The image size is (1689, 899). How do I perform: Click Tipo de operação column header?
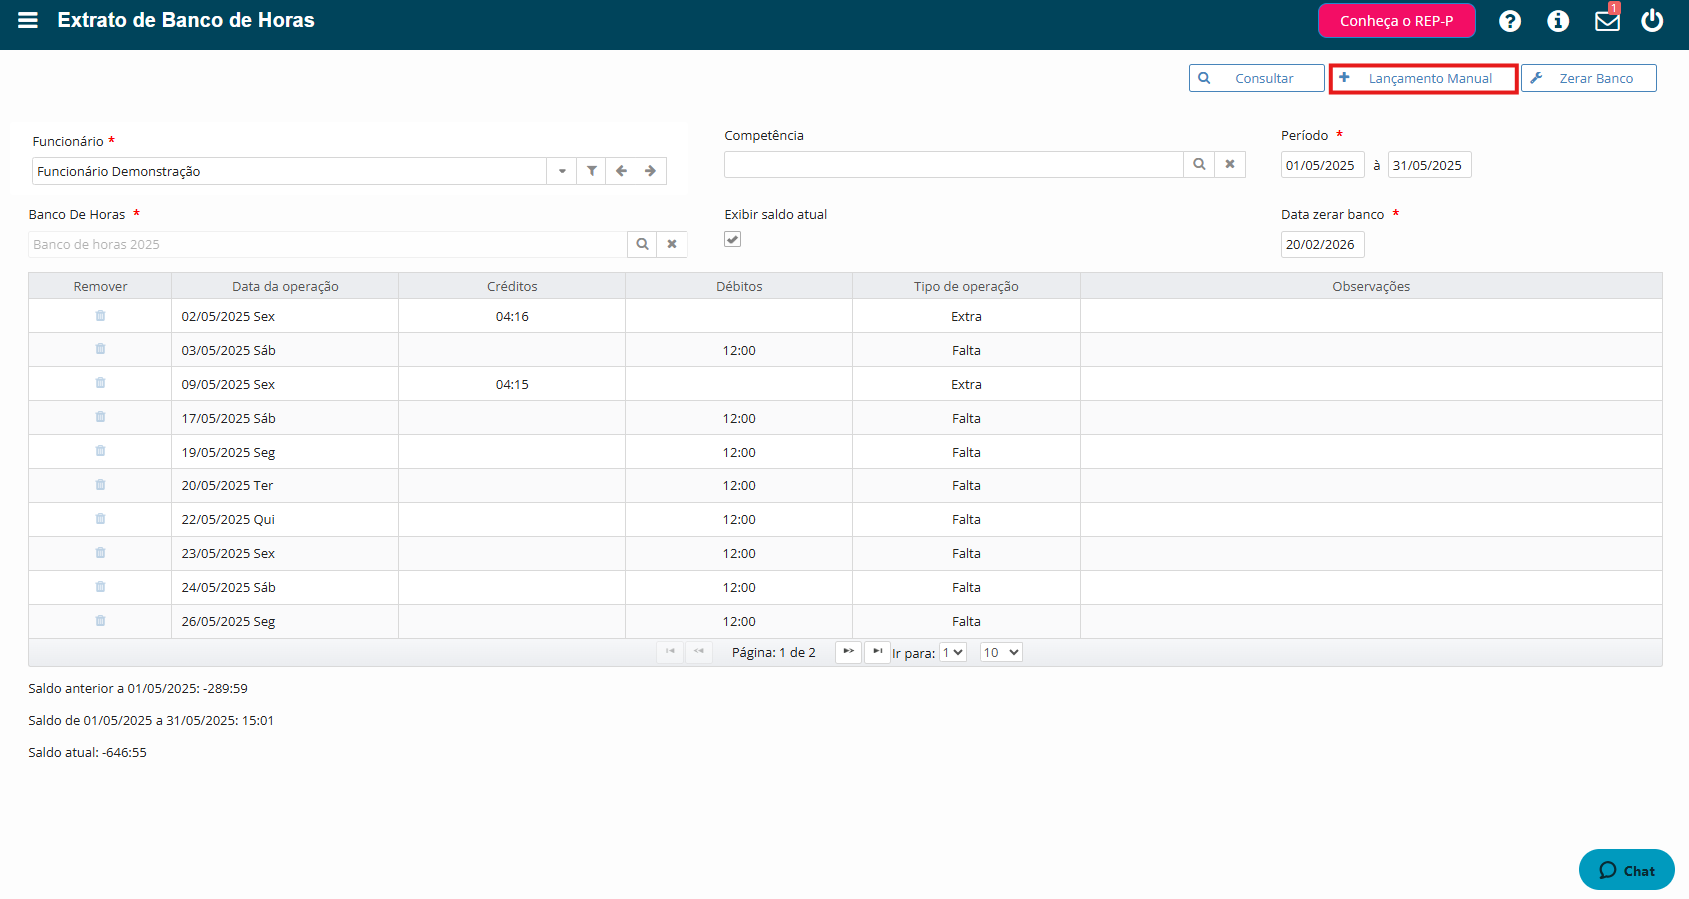966,286
